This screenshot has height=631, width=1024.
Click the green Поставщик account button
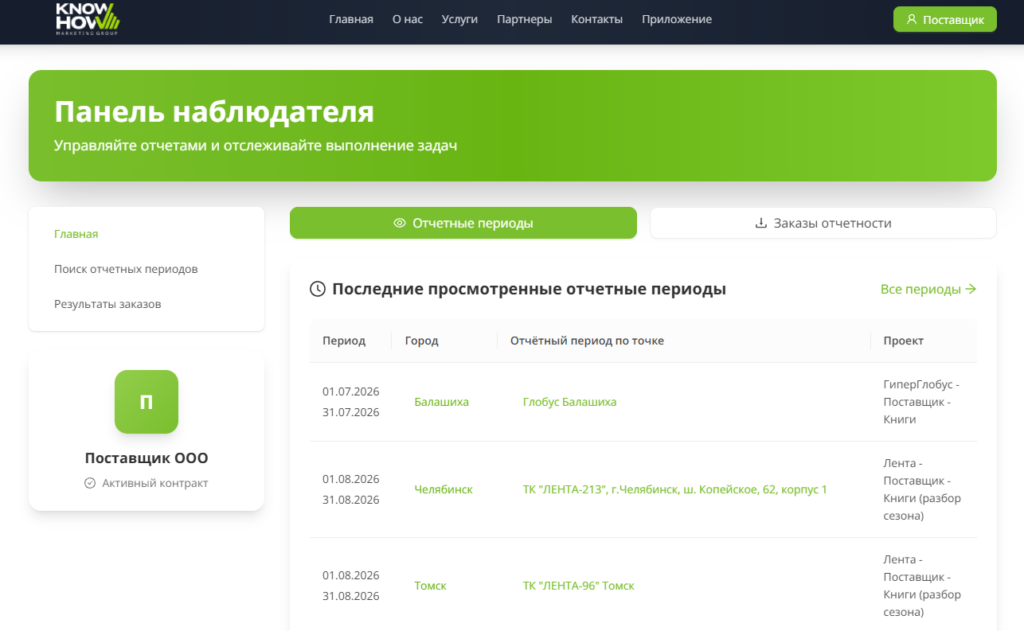[x=945, y=20]
